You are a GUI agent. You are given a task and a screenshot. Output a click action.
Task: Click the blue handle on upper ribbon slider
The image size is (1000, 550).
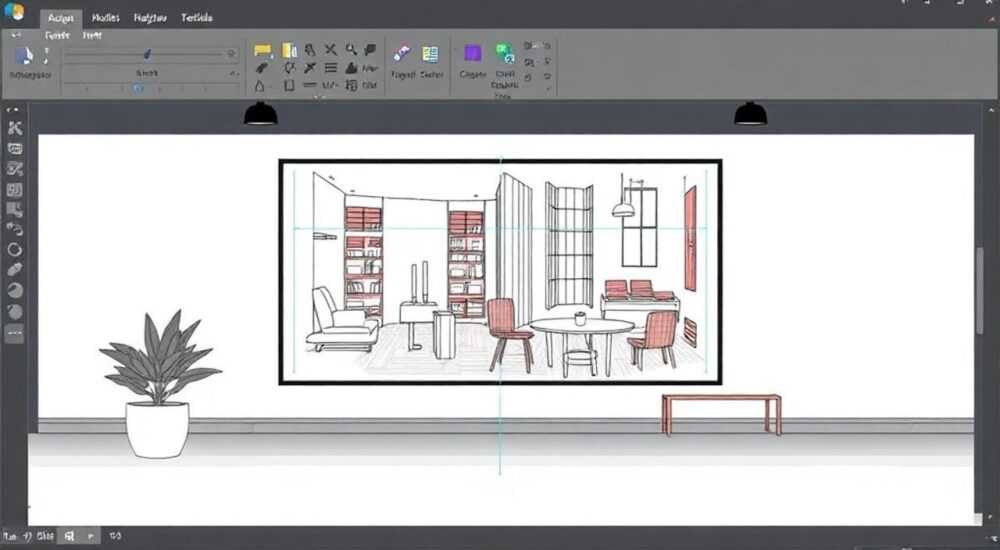[x=147, y=54]
